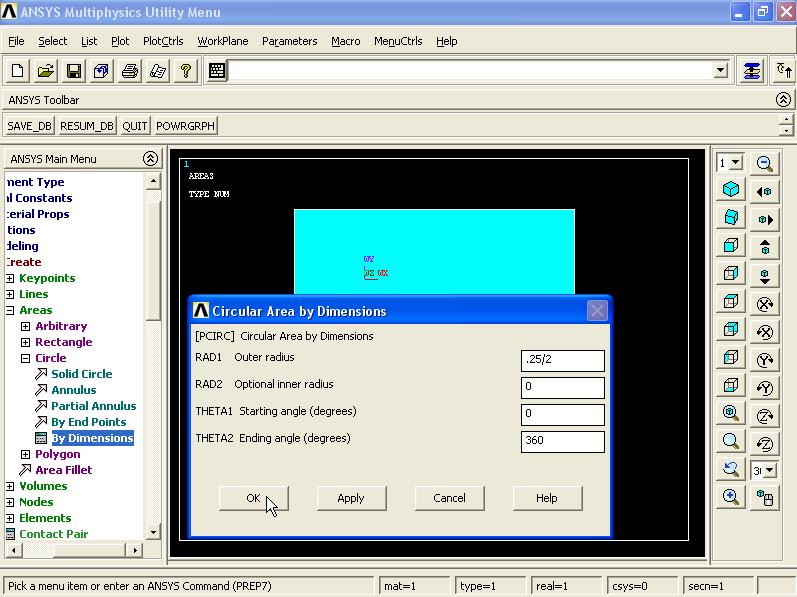Collapse the Circle tree node

(x=25, y=358)
